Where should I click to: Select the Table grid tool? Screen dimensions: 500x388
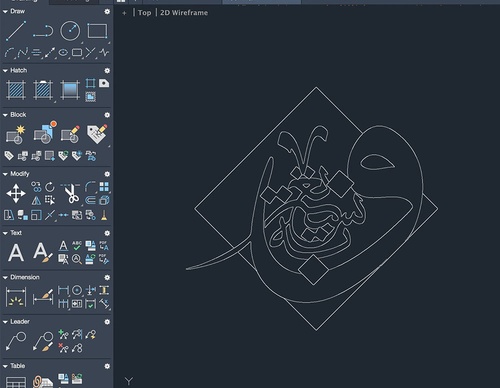pos(16,382)
